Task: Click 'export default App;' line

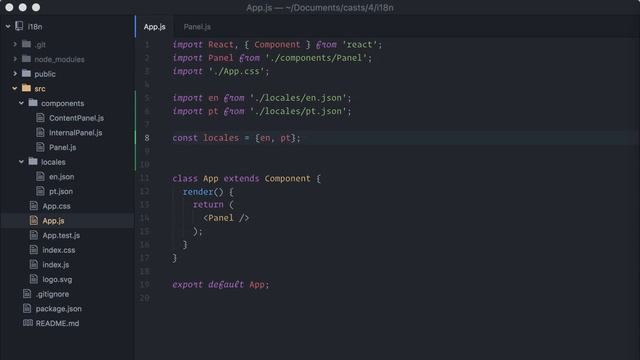Action: click(221, 284)
